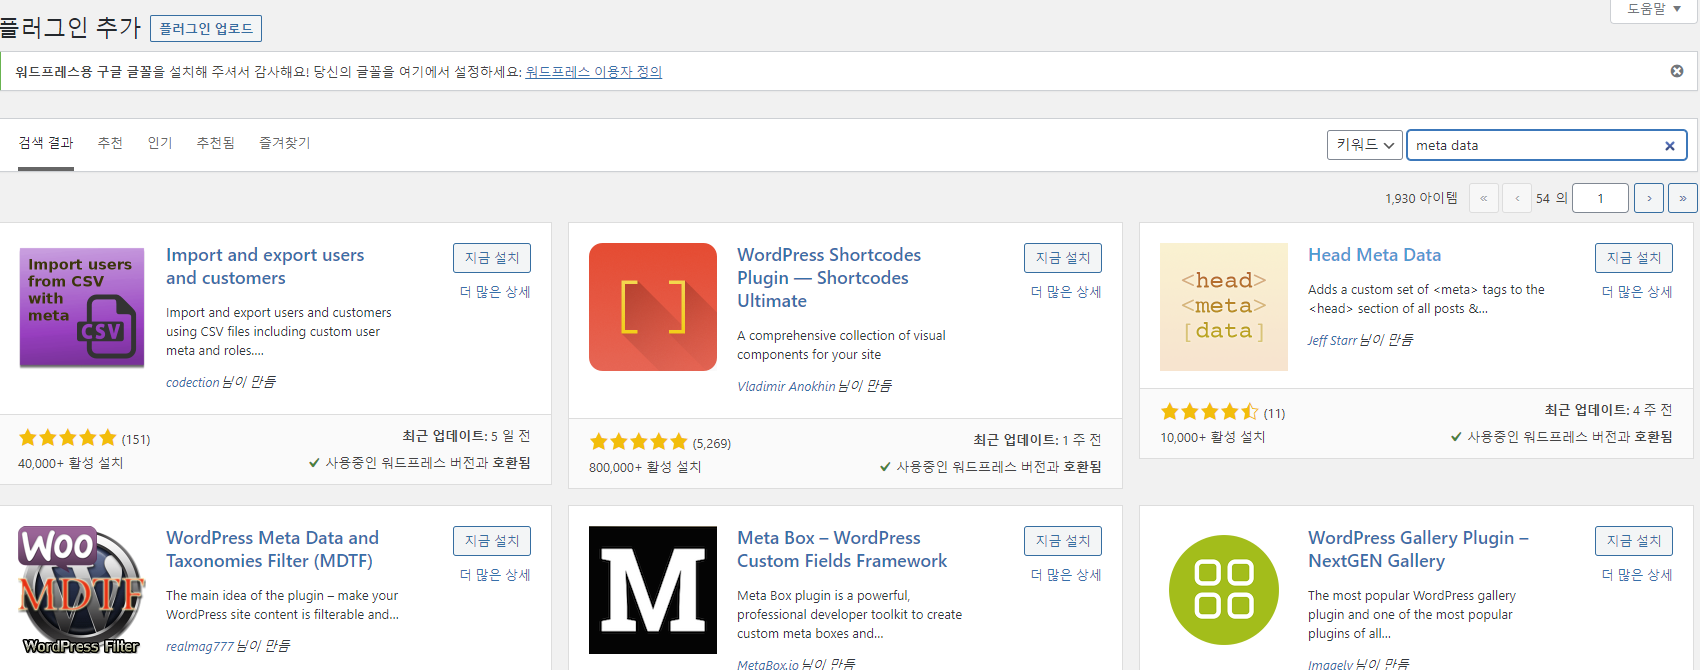Click the Import users from CSV plugin icon
The width and height of the screenshot is (1700, 670).
(82, 307)
